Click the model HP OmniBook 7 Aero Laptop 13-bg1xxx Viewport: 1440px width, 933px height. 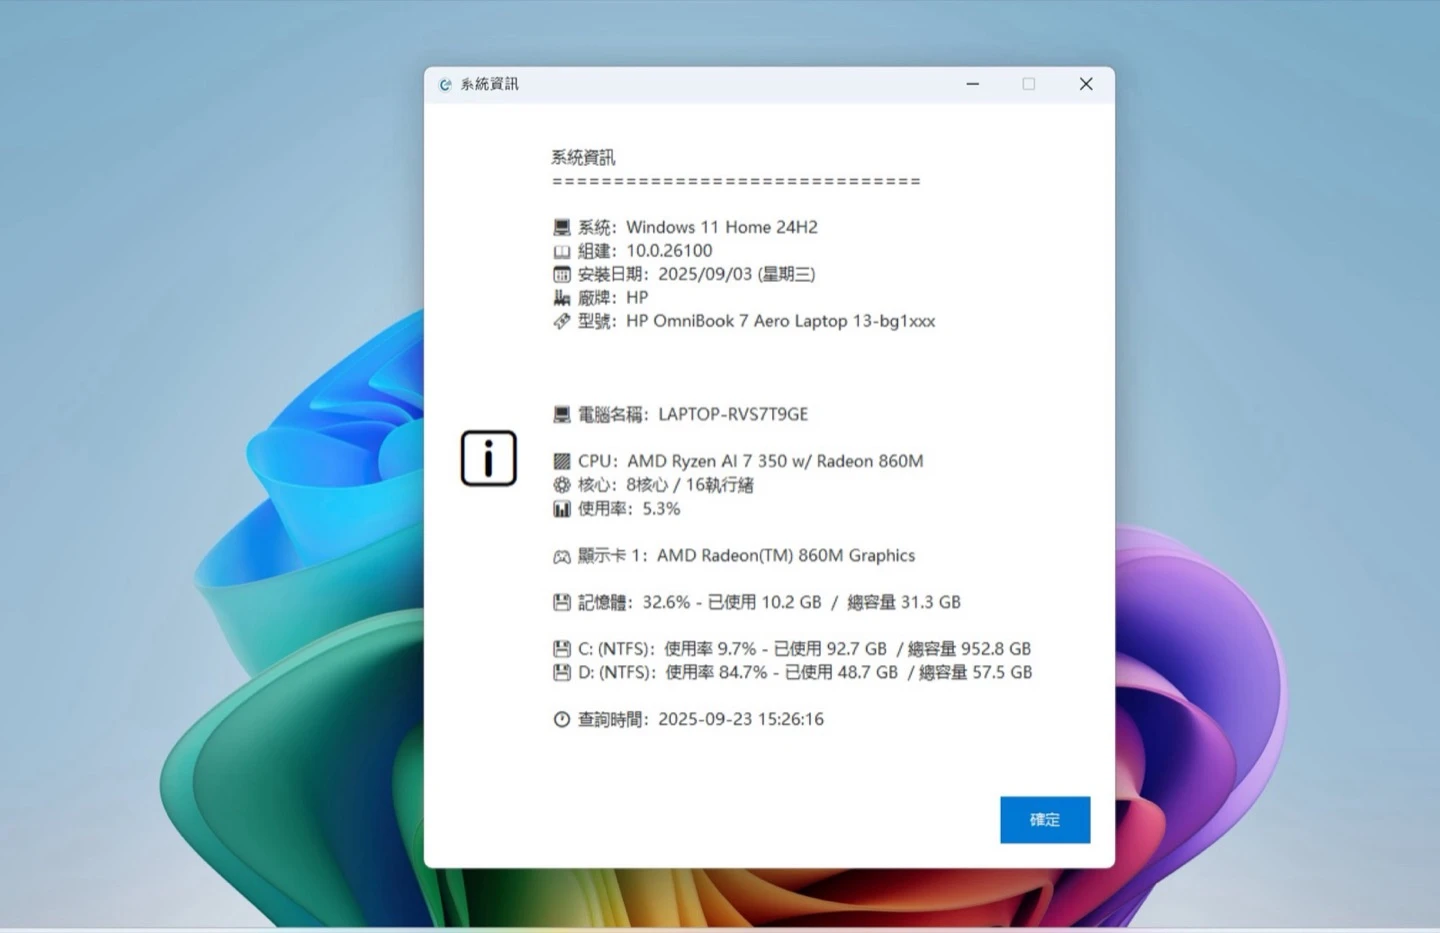(x=781, y=321)
